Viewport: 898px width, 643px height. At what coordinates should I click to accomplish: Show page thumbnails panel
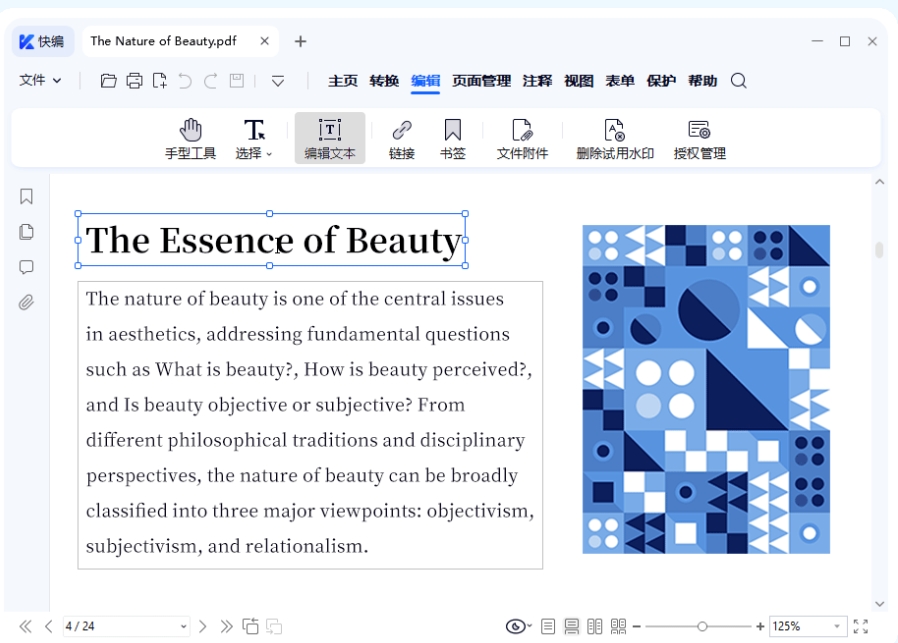pyautogui.click(x=26, y=232)
